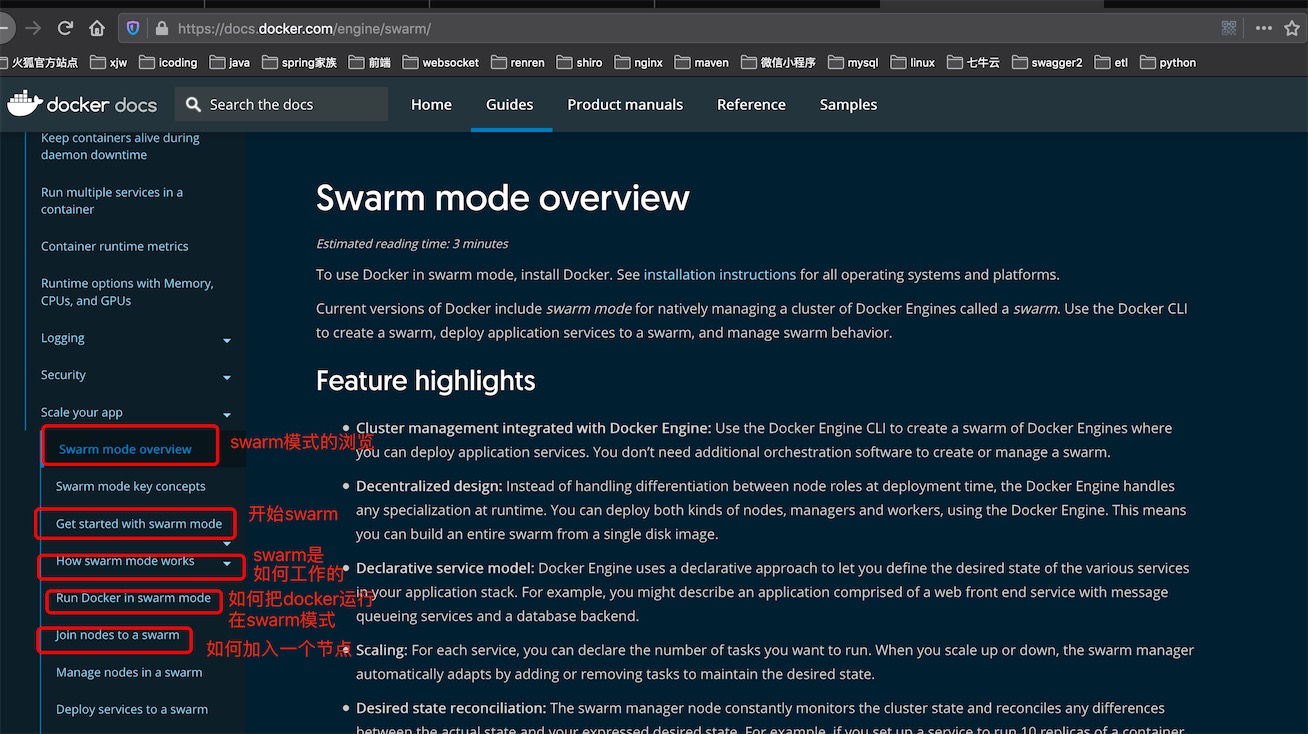Image resolution: width=1308 pixels, height=734 pixels.
Task: Open Swarm mode key concepts
Action: (130, 486)
